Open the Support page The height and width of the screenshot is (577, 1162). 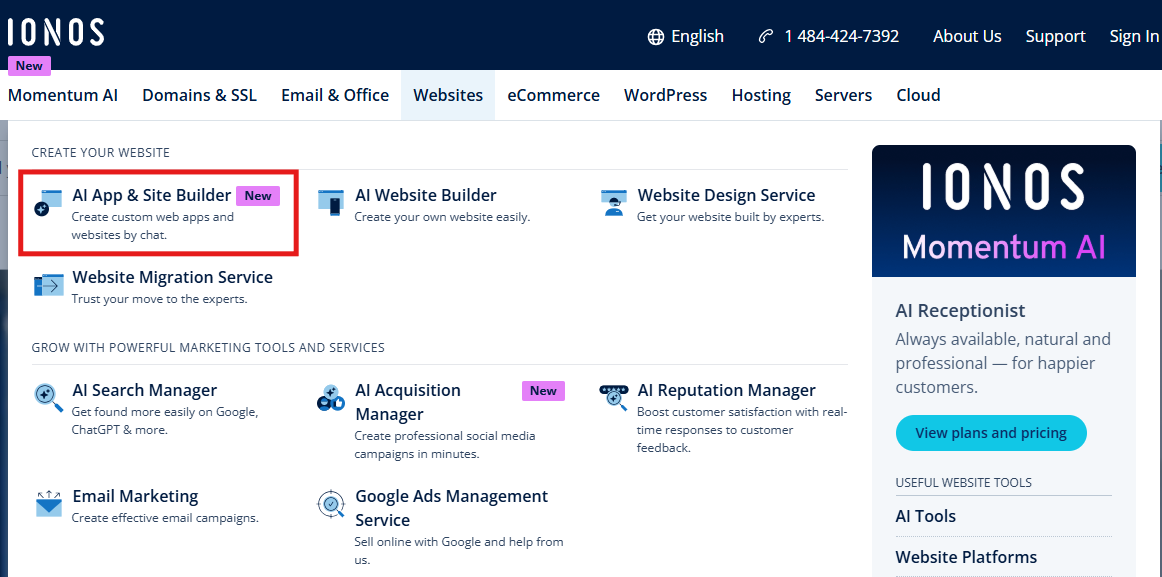[1055, 37]
